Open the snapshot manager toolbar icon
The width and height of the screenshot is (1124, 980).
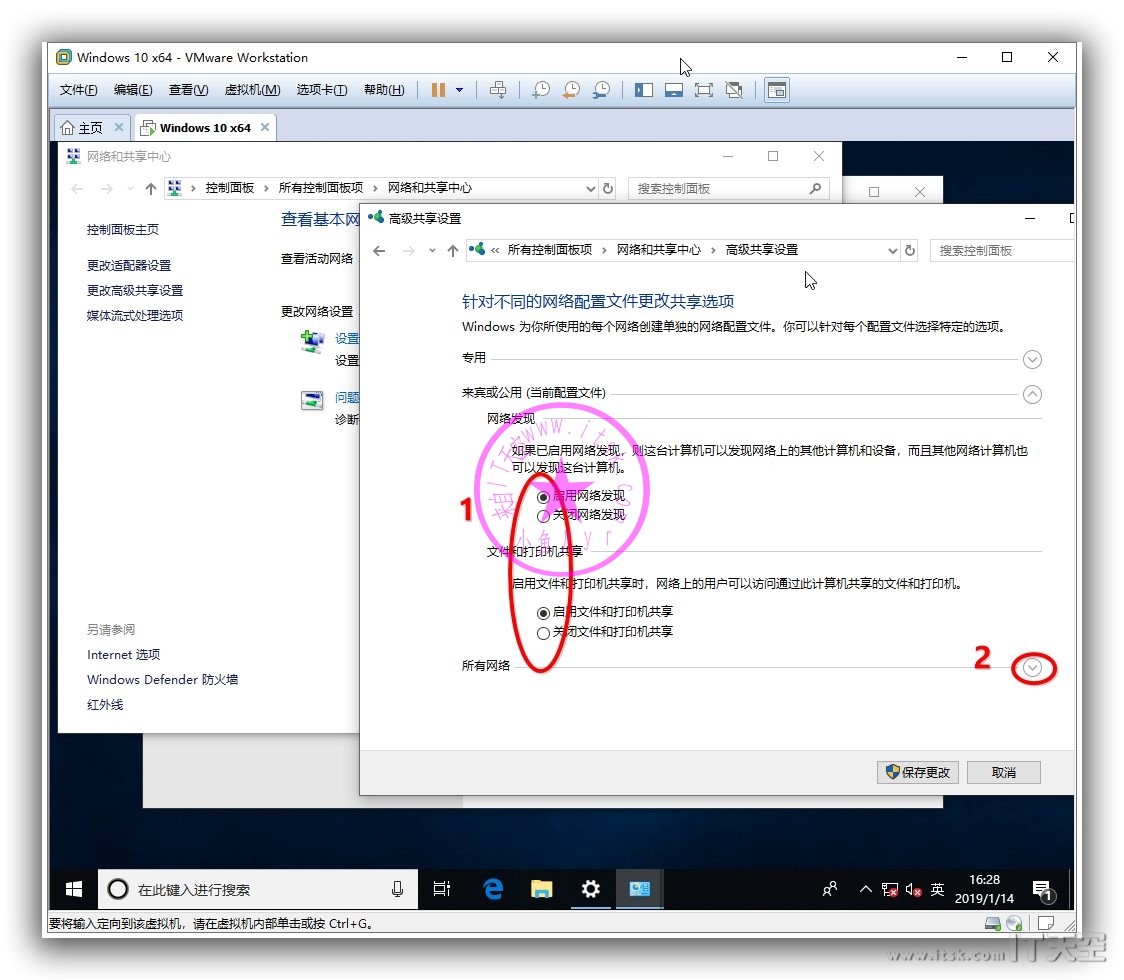pos(601,90)
